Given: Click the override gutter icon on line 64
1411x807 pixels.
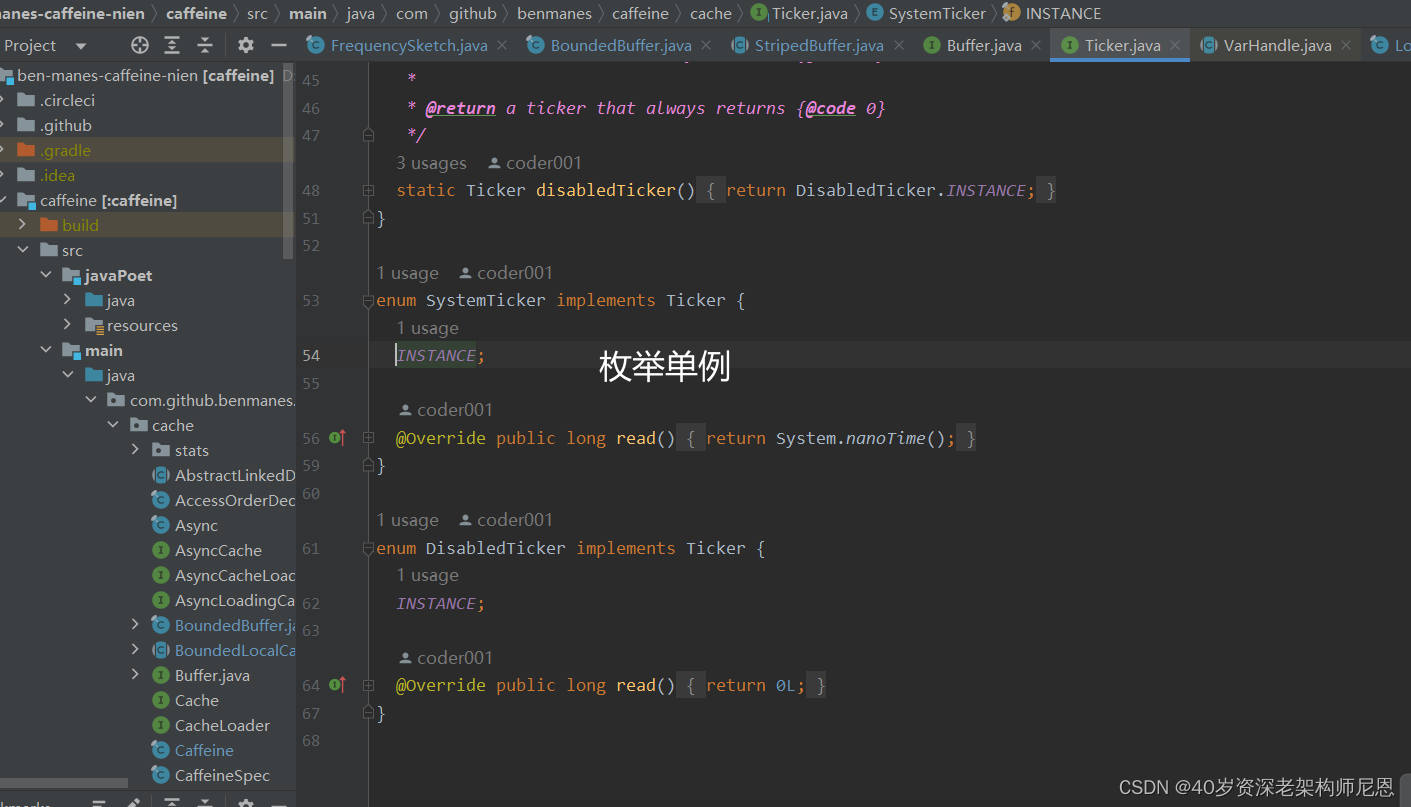Looking at the screenshot, I should click(x=338, y=684).
